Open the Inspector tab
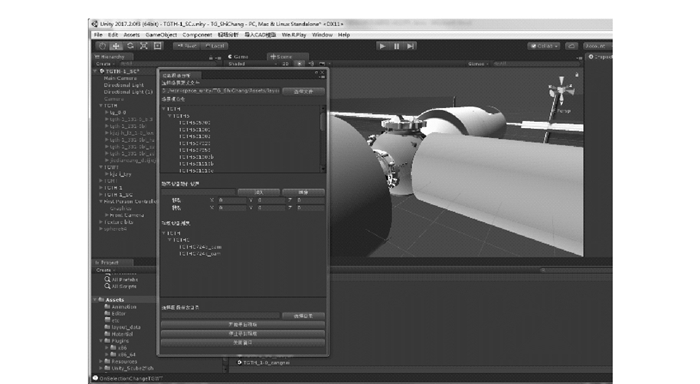 (600, 57)
